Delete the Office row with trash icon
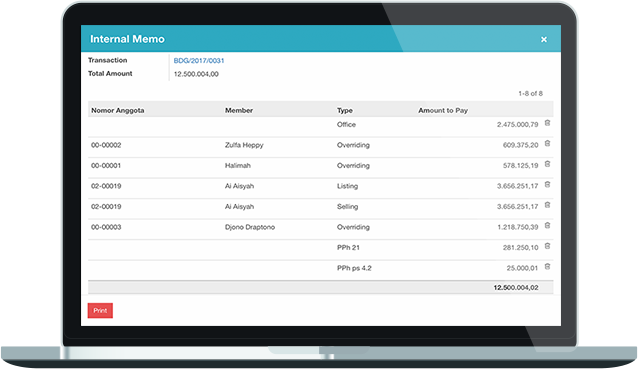This screenshot has width=638, height=369. pyautogui.click(x=547, y=123)
